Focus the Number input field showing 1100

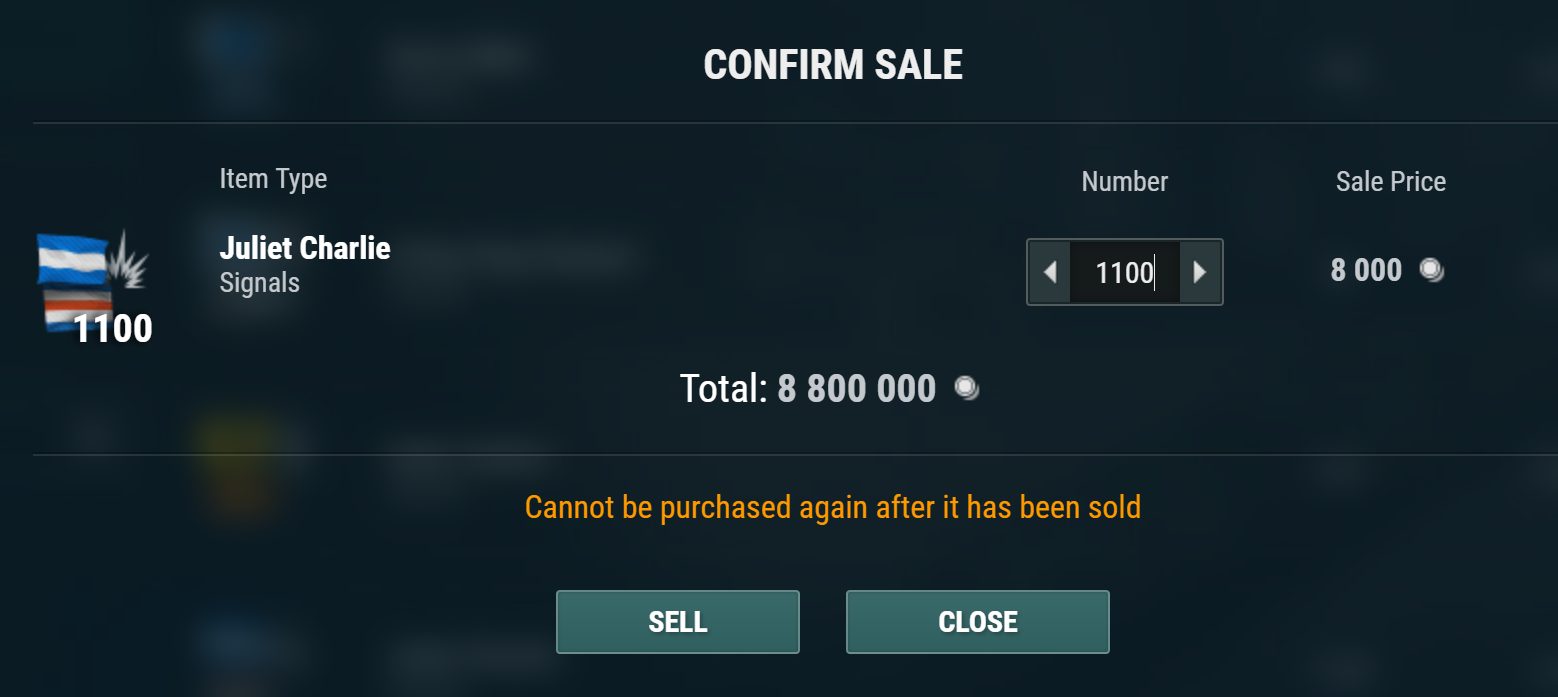click(1124, 272)
